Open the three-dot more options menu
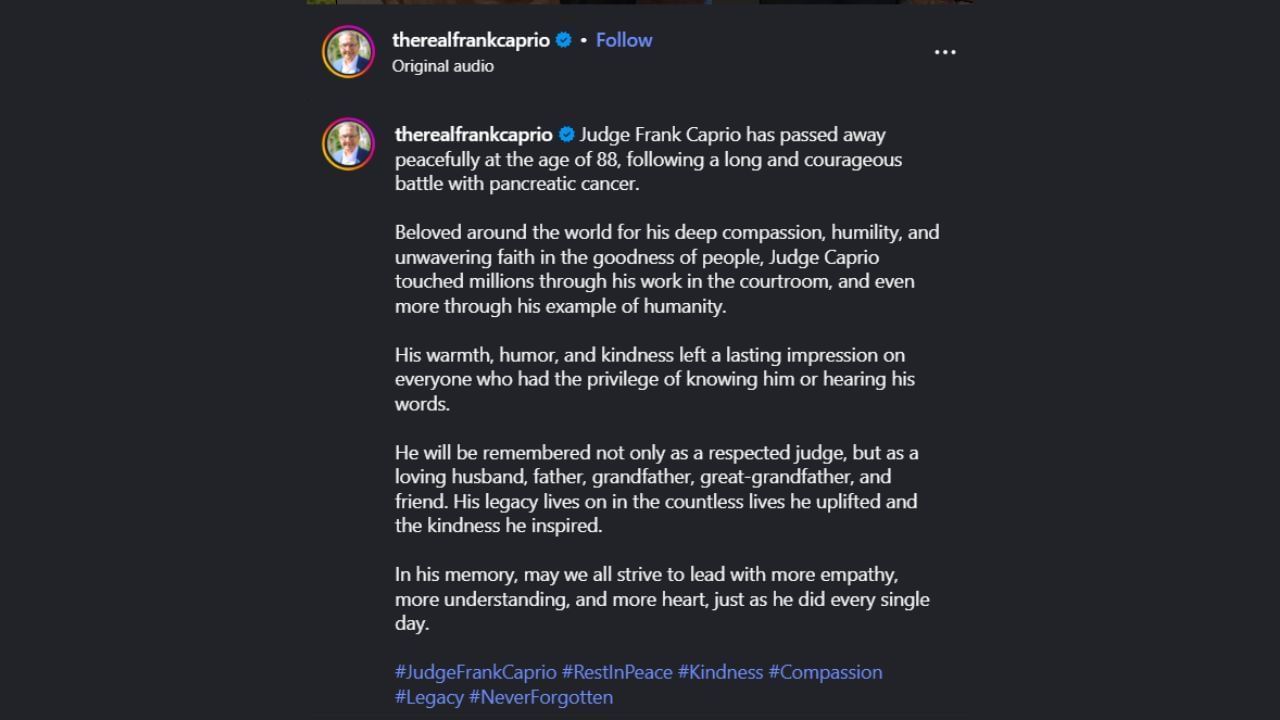1280x720 pixels. pos(945,52)
